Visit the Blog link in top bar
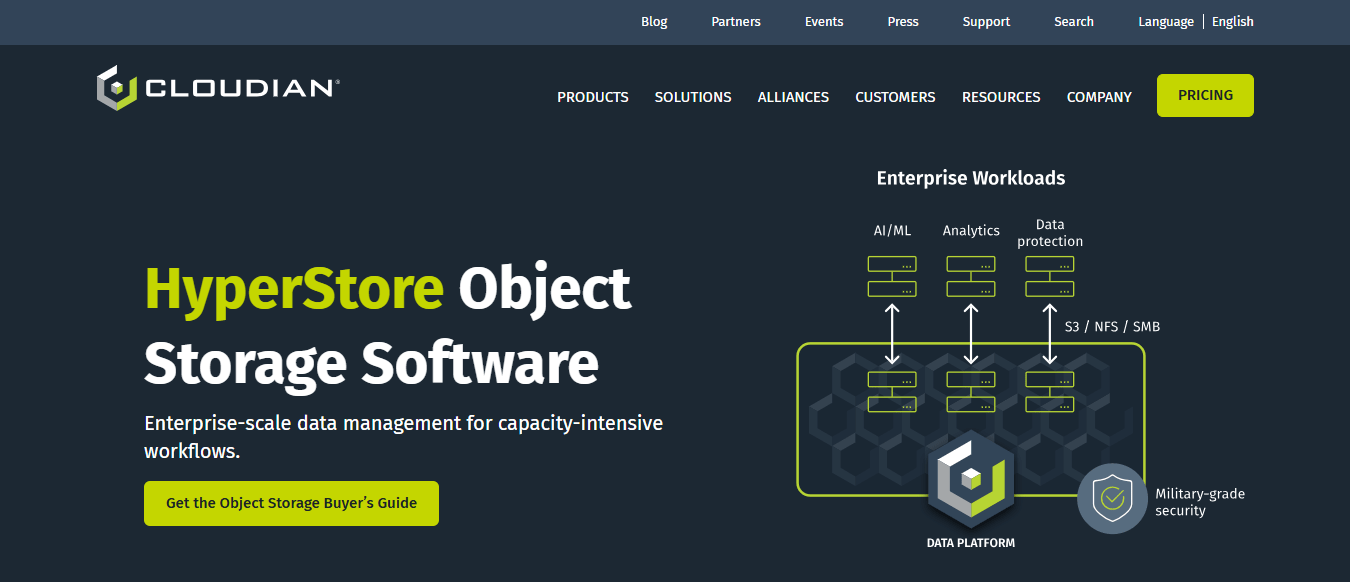 [x=654, y=22]
